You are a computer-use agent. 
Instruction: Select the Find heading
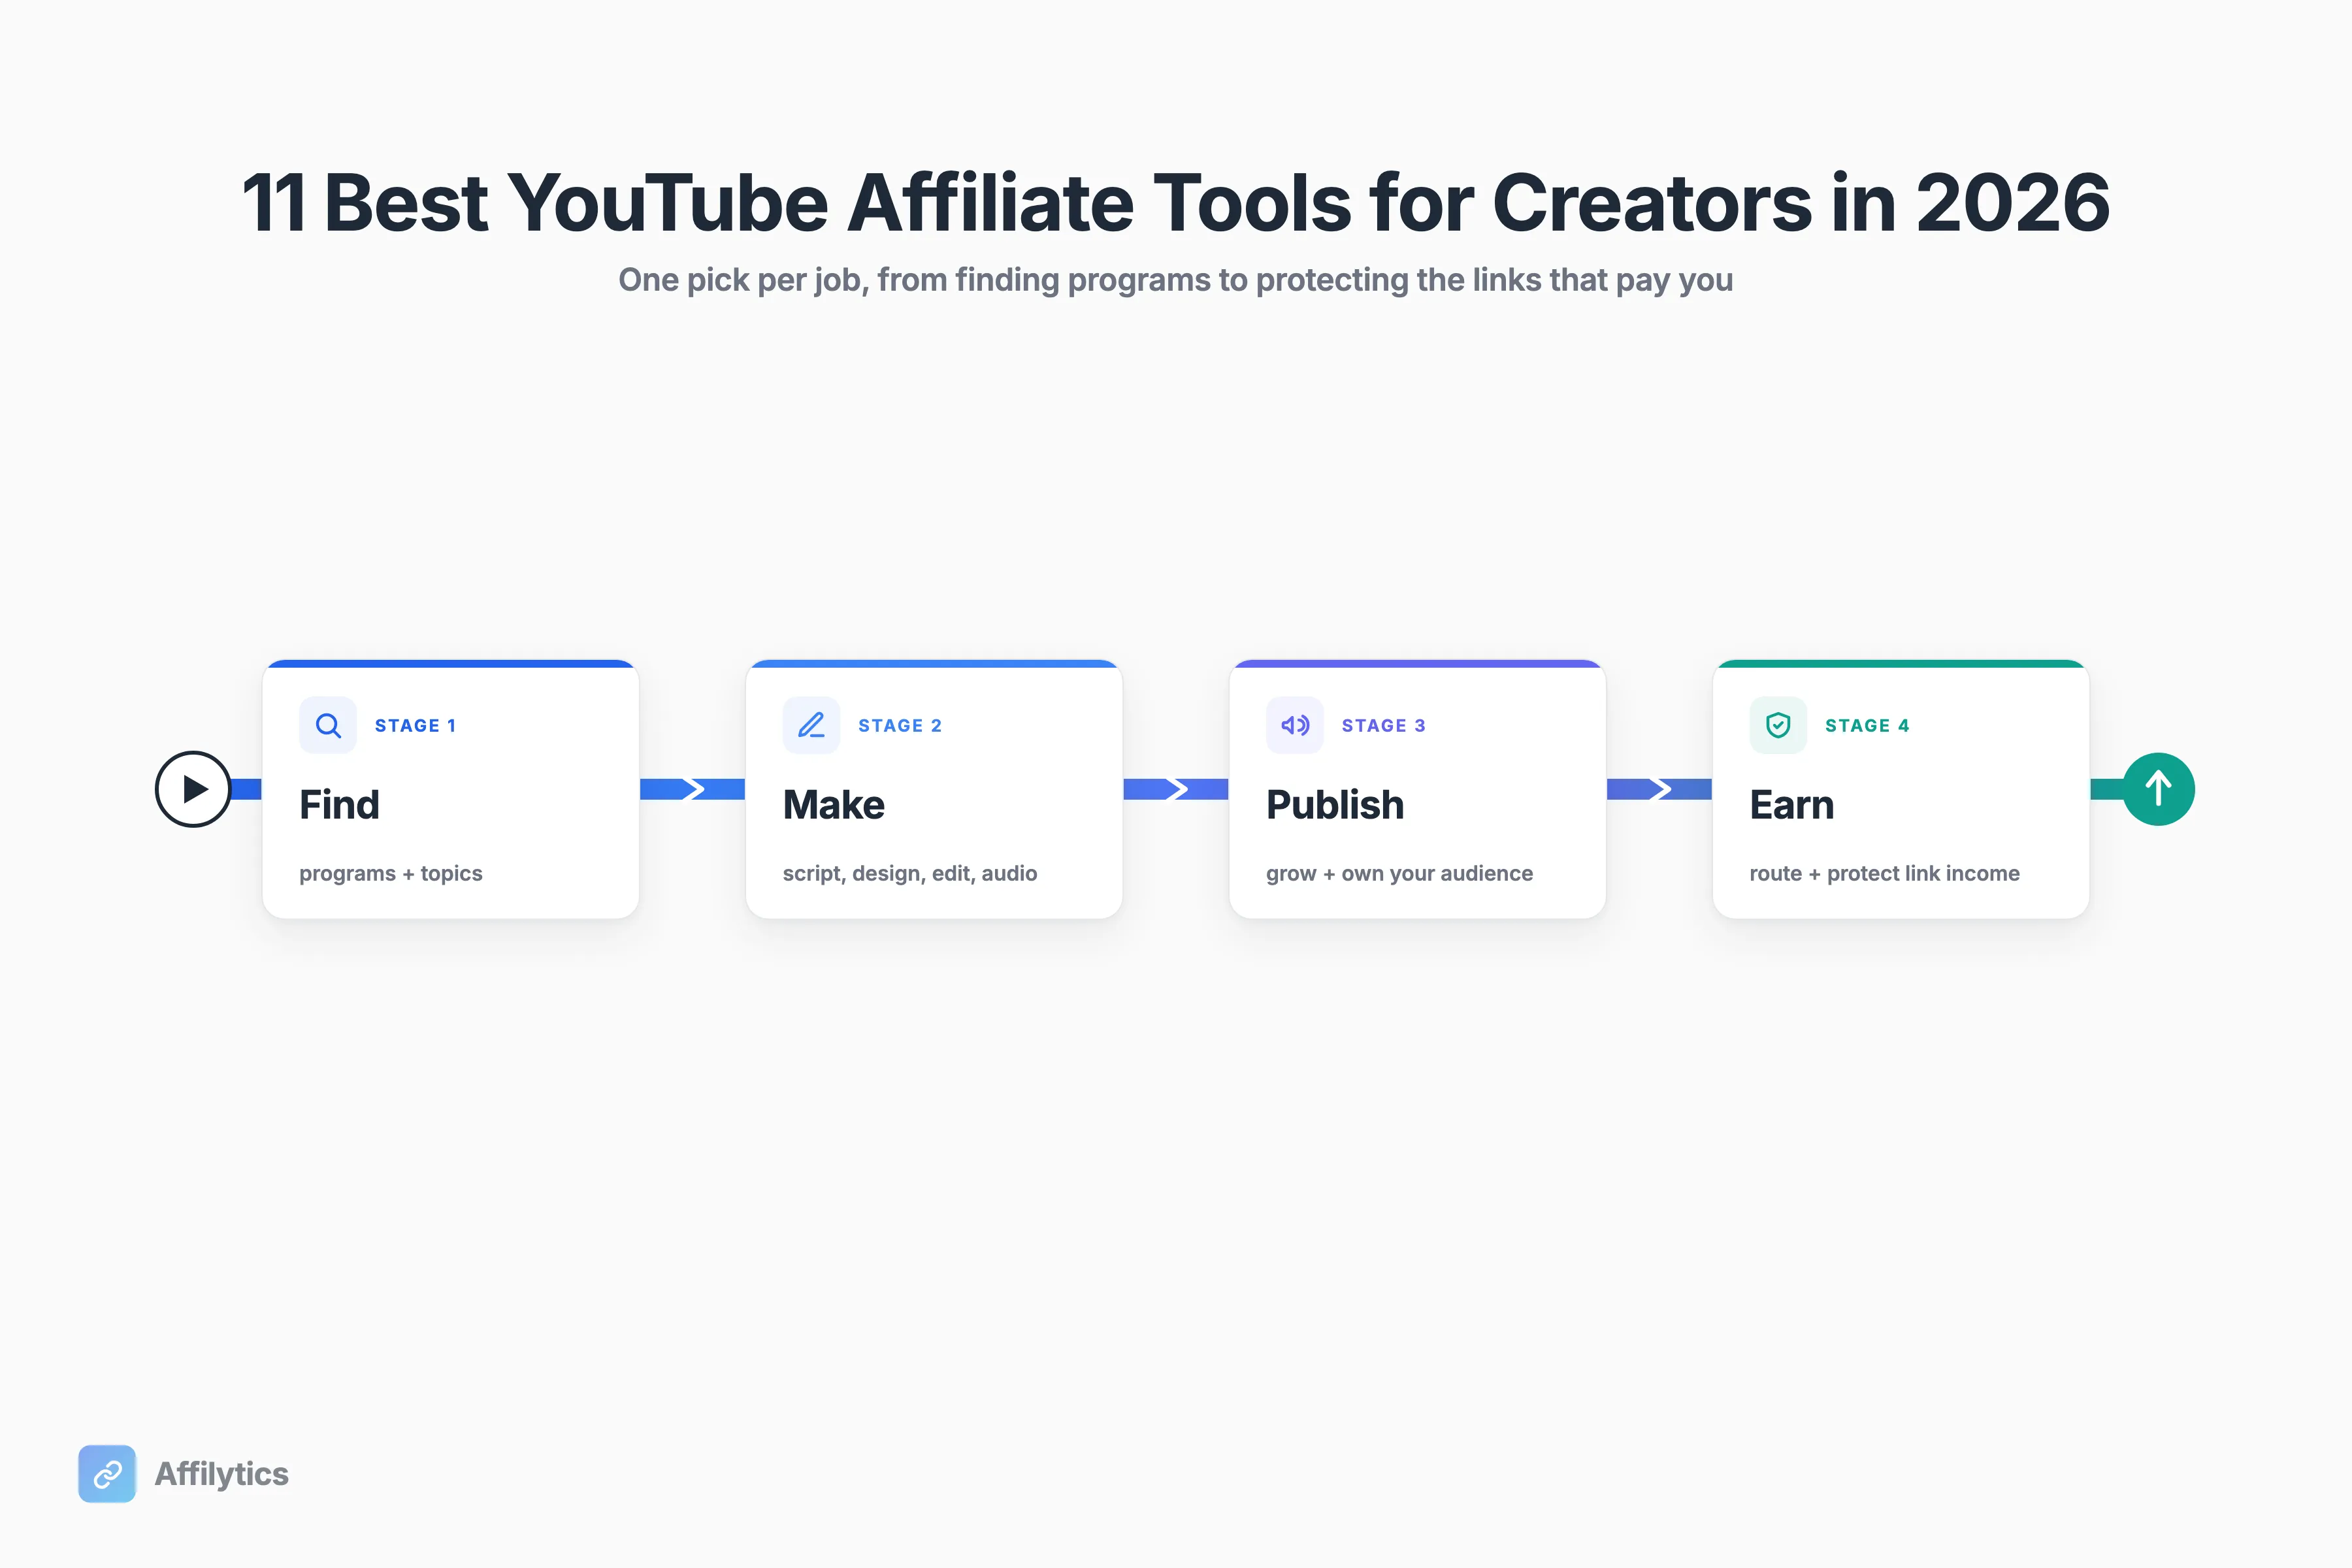tap(339, 805)
